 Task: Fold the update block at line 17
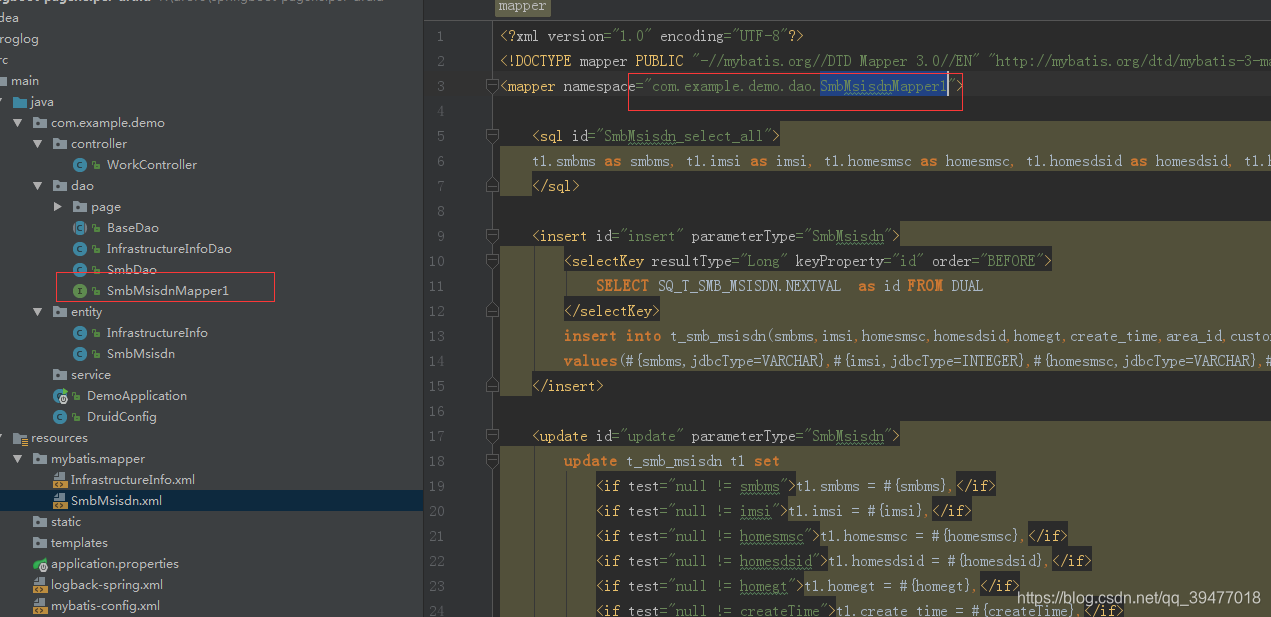492,436
